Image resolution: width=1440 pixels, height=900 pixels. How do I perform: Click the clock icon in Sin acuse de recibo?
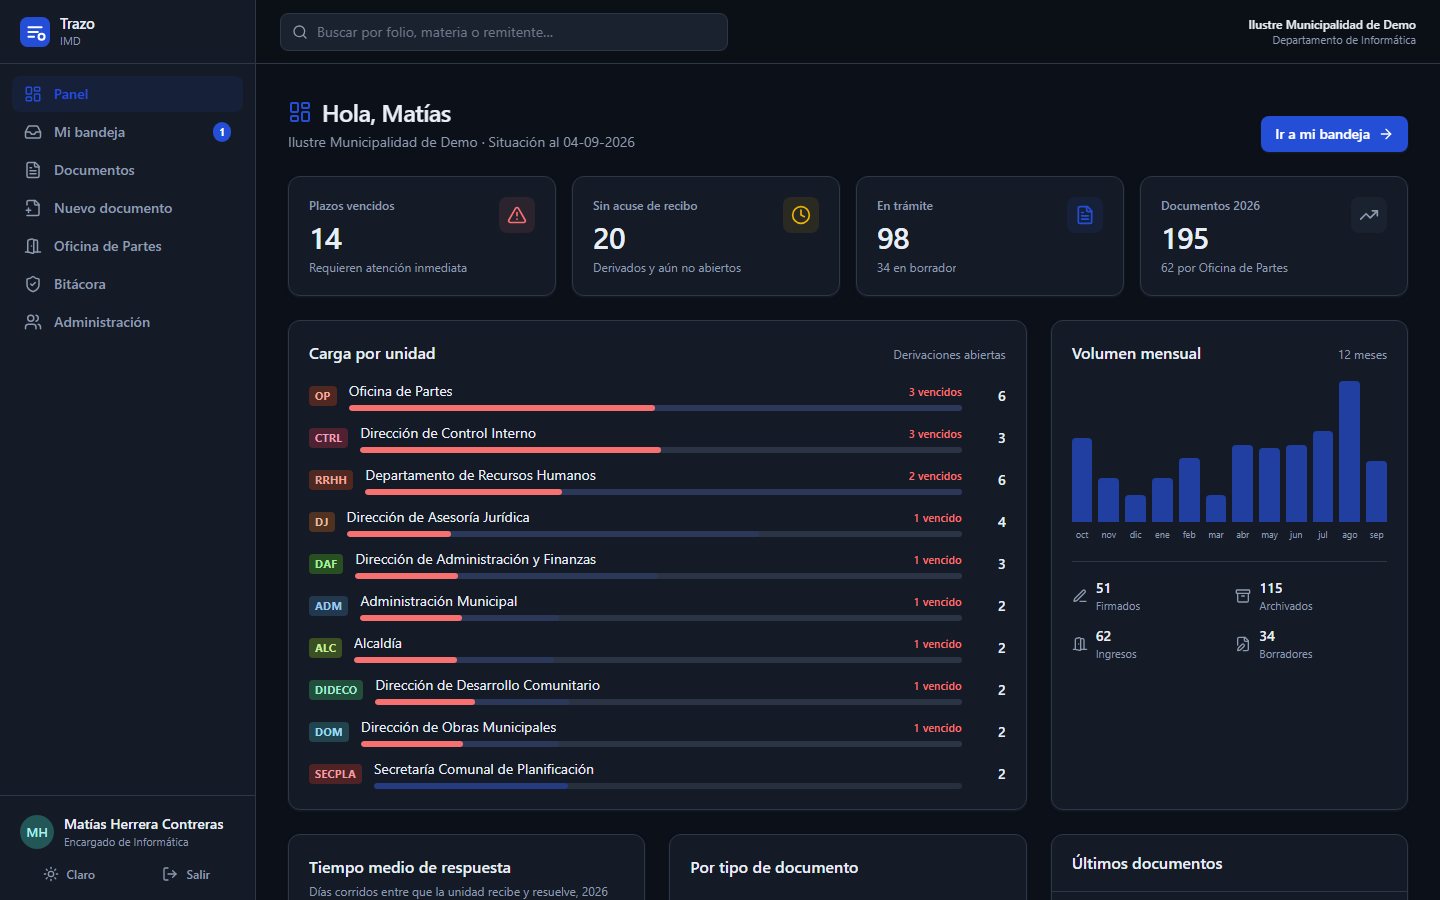tap(801, 215)
